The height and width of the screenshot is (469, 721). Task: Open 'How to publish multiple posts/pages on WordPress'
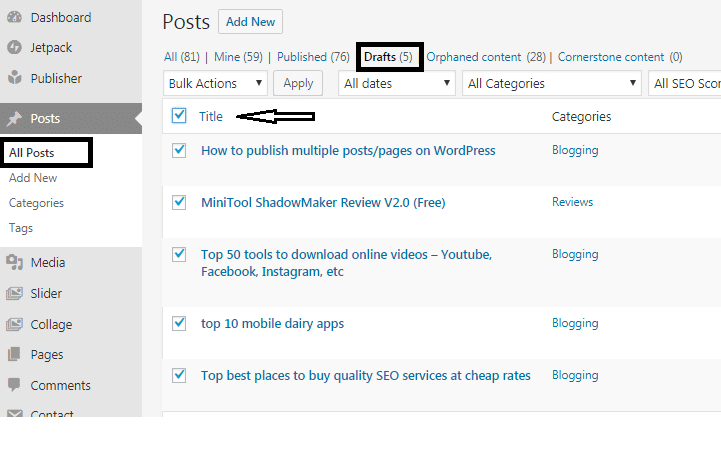[348, 150]
